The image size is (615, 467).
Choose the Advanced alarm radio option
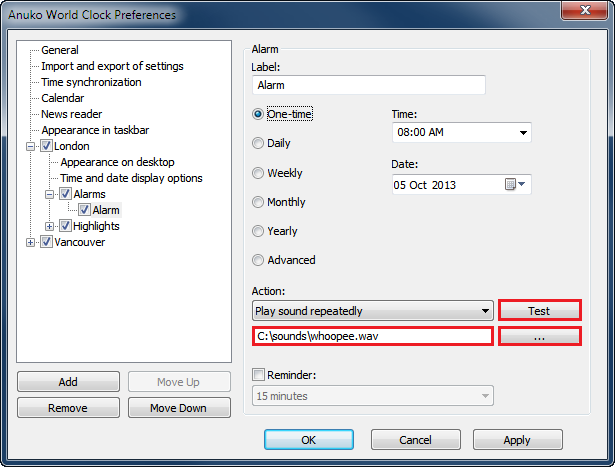coord(259,260)
